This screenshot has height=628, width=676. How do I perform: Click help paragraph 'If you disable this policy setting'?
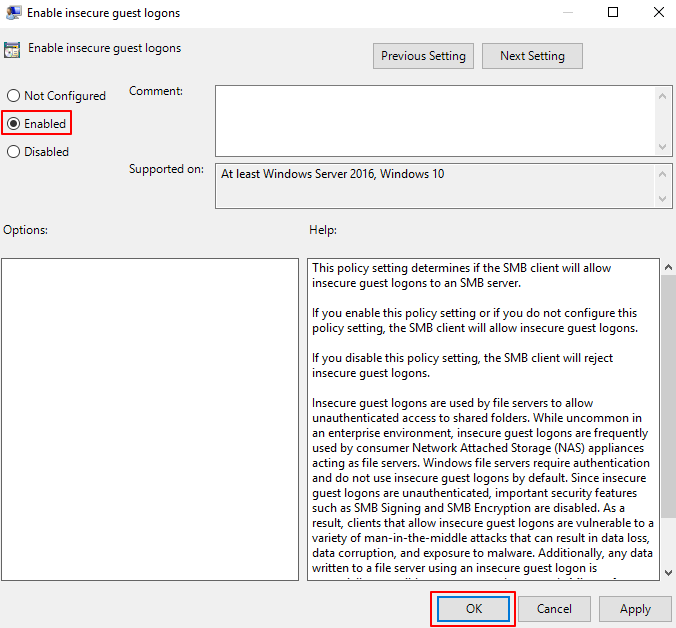tap(462, 365)
